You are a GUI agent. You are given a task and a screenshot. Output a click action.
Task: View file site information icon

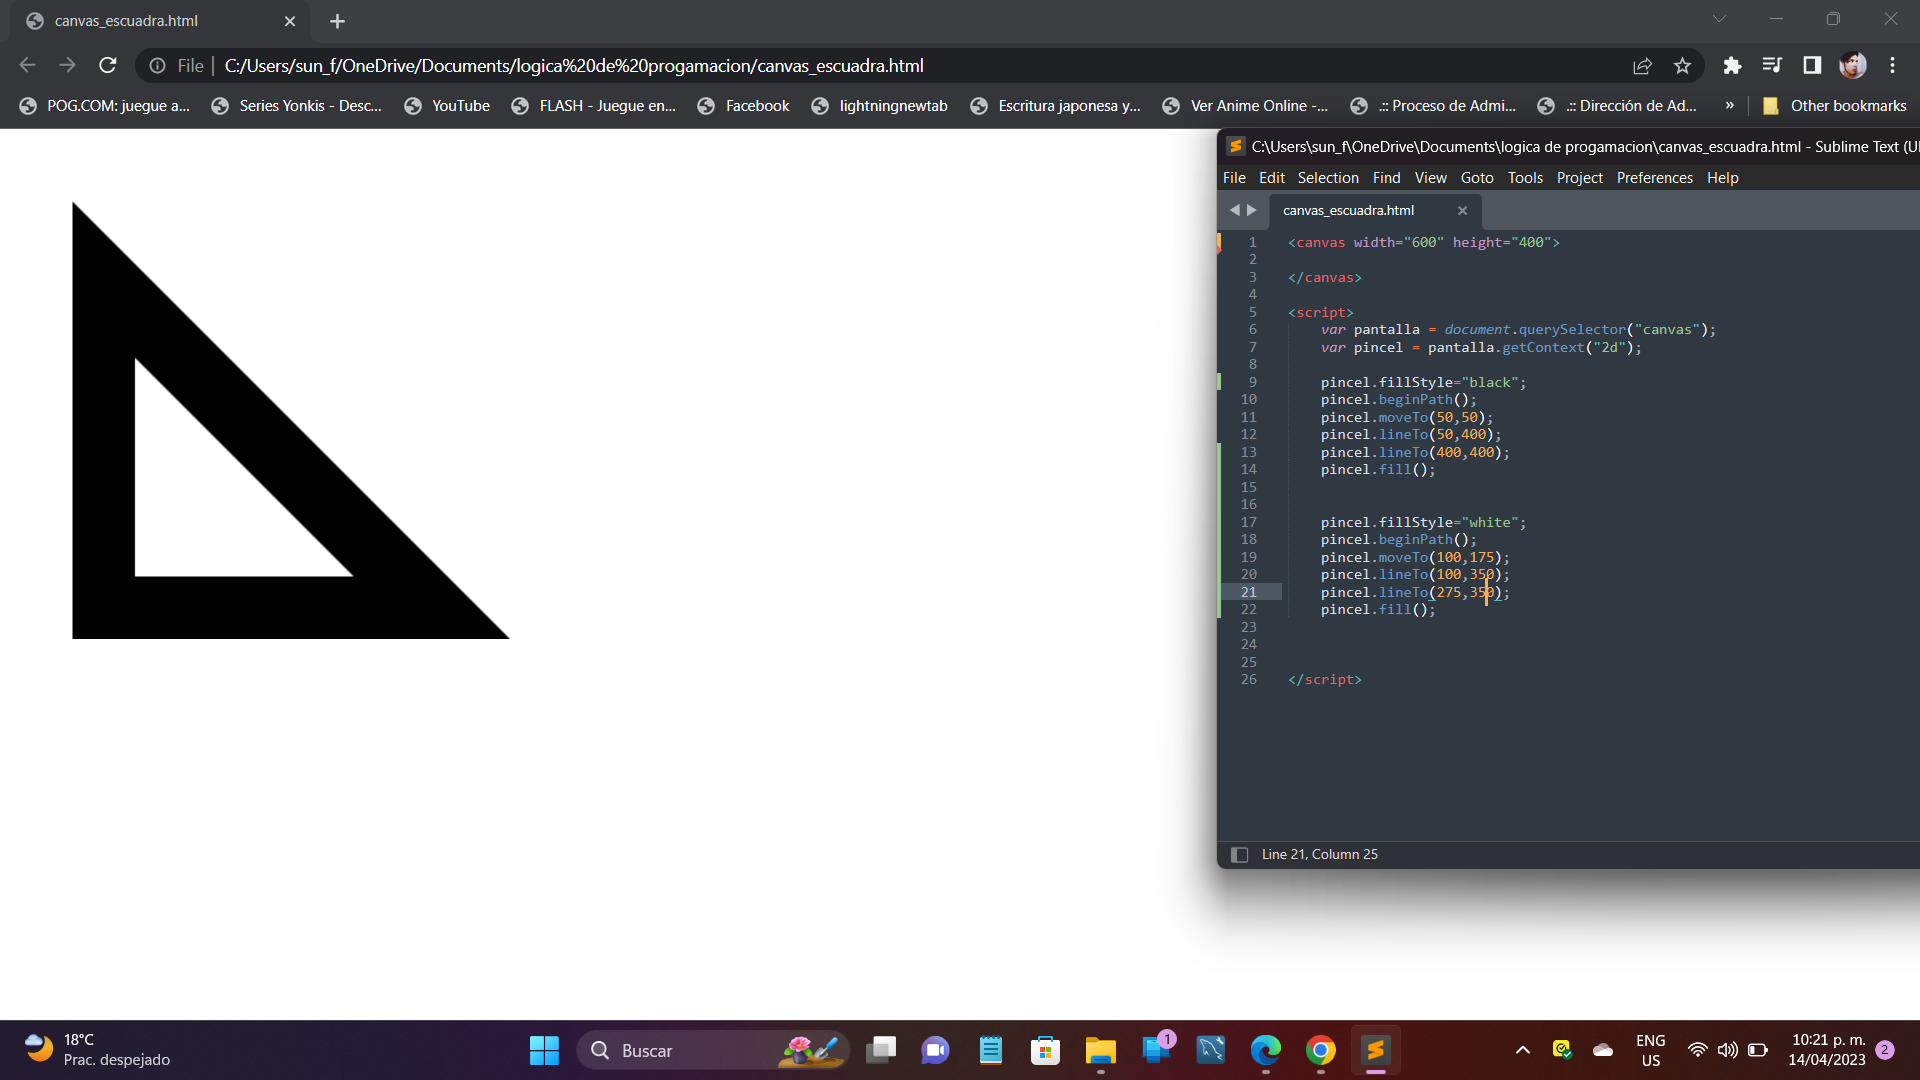[158, 66]
